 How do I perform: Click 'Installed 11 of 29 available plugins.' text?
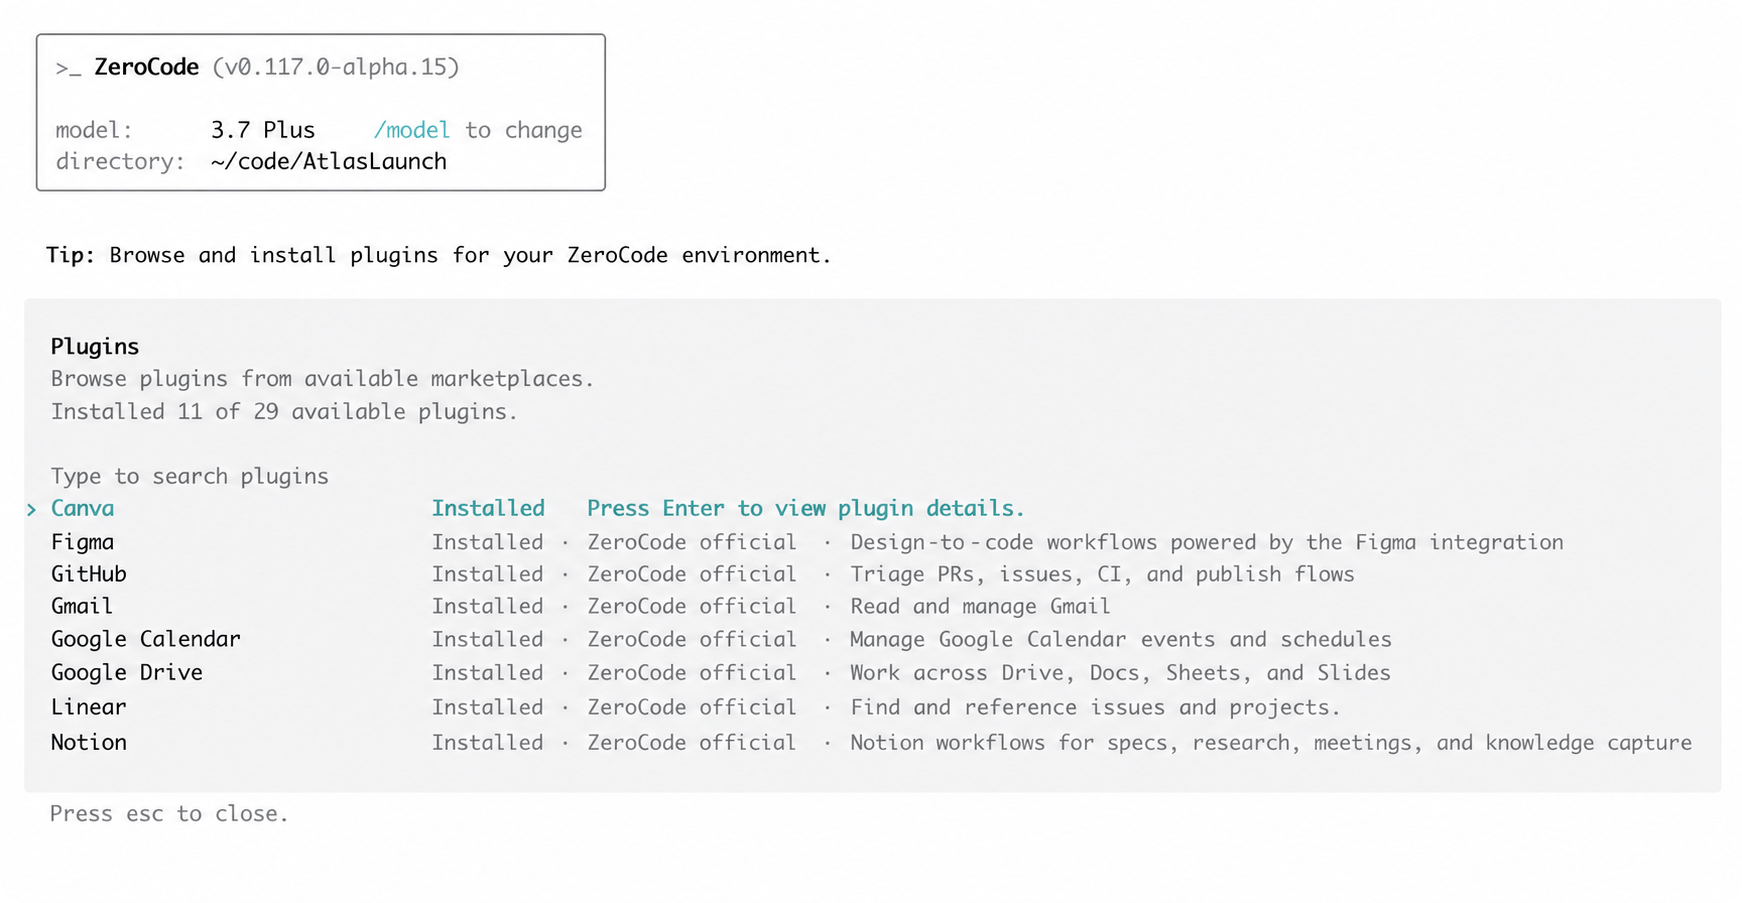click(284, 411)
